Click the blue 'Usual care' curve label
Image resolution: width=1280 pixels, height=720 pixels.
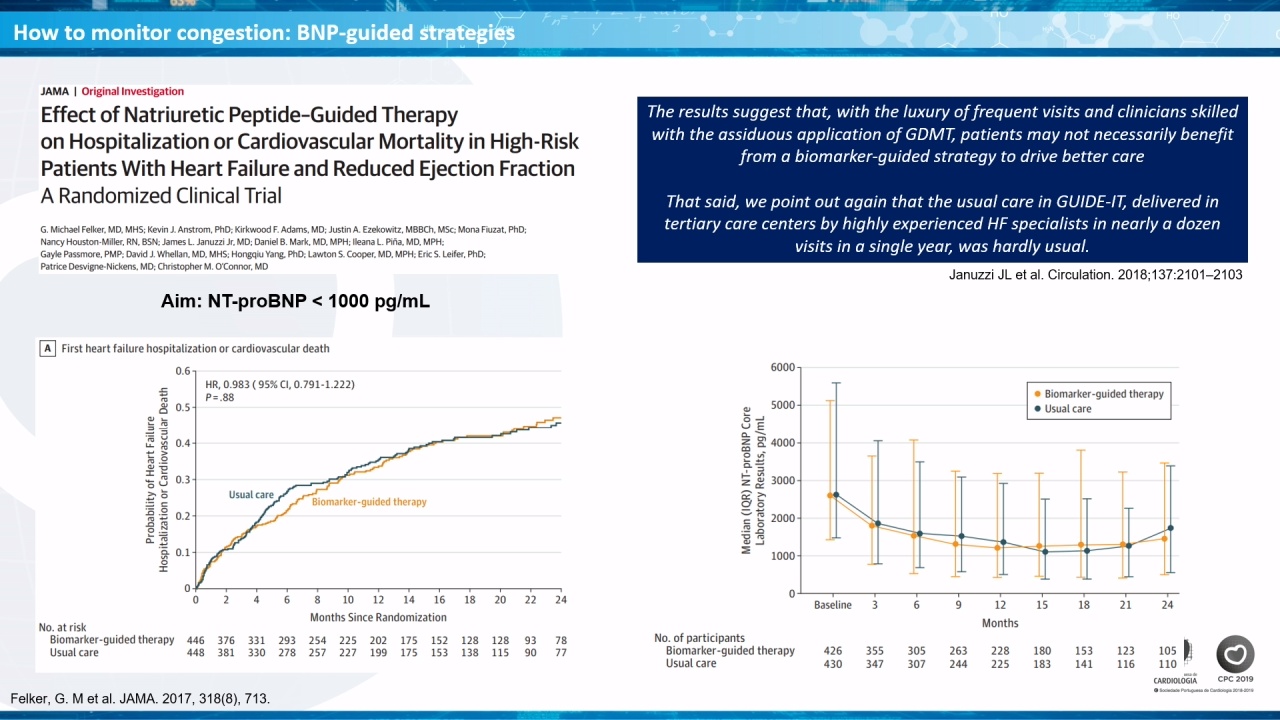(251, 495)
